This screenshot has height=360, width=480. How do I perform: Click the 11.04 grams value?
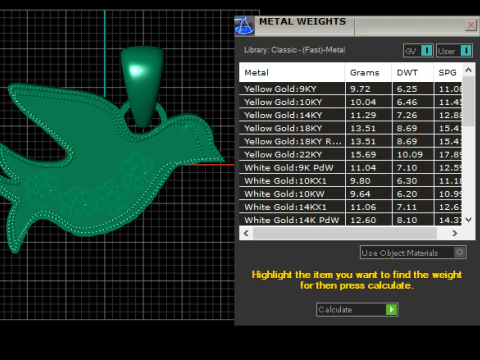point(363,168)
